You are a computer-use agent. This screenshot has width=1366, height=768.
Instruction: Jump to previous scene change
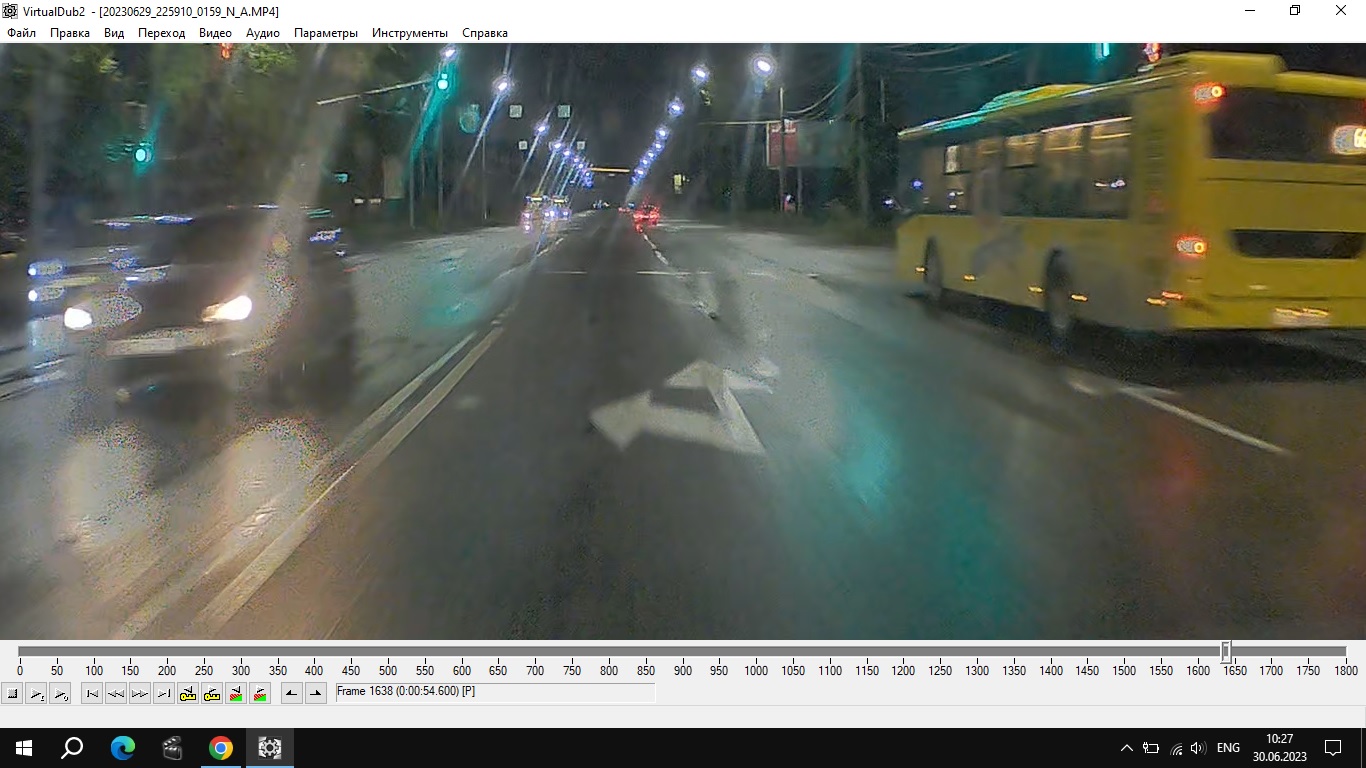point(236,693)
